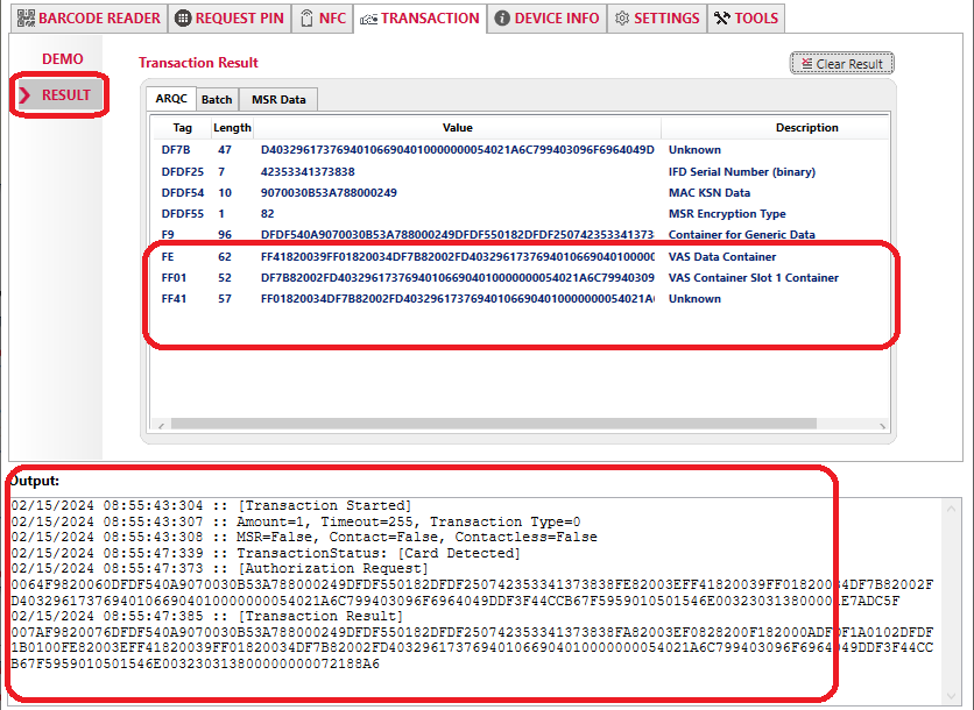
Task: Click the MSR Encryption Type description
Action: (x=727, y=214)
